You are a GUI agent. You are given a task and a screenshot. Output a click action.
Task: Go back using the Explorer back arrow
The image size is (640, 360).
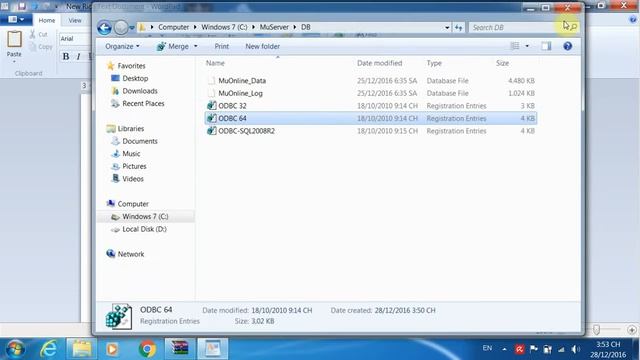[104, 28]
